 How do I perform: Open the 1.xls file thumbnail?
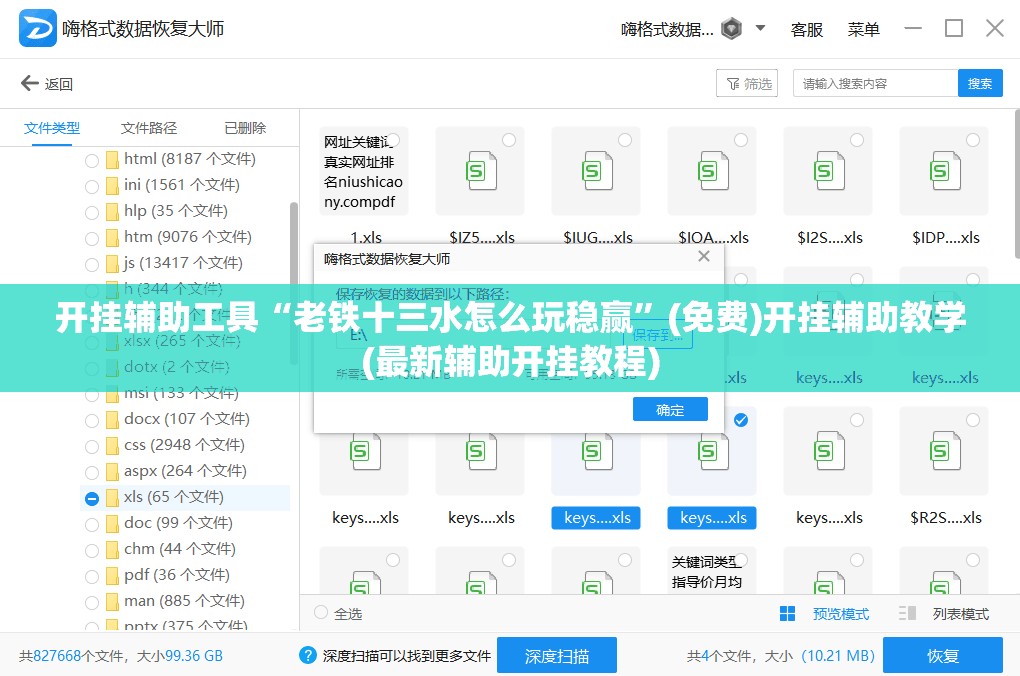coord(364,171)
